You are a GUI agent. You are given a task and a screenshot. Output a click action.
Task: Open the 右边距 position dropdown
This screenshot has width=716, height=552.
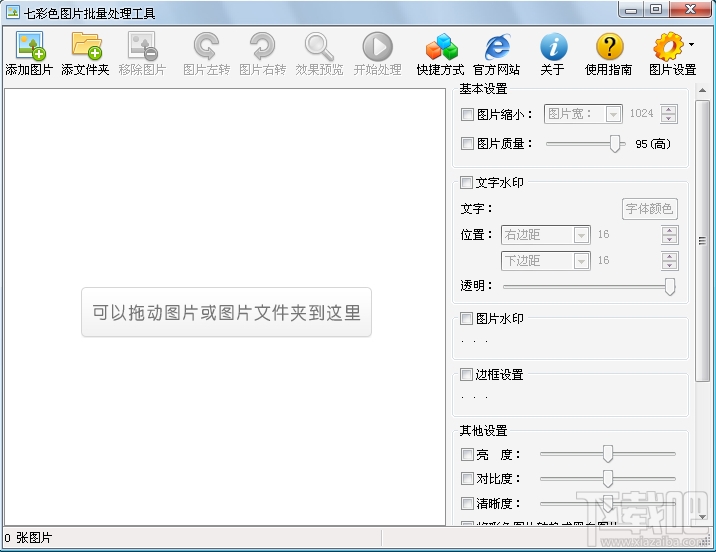(546, 235)
